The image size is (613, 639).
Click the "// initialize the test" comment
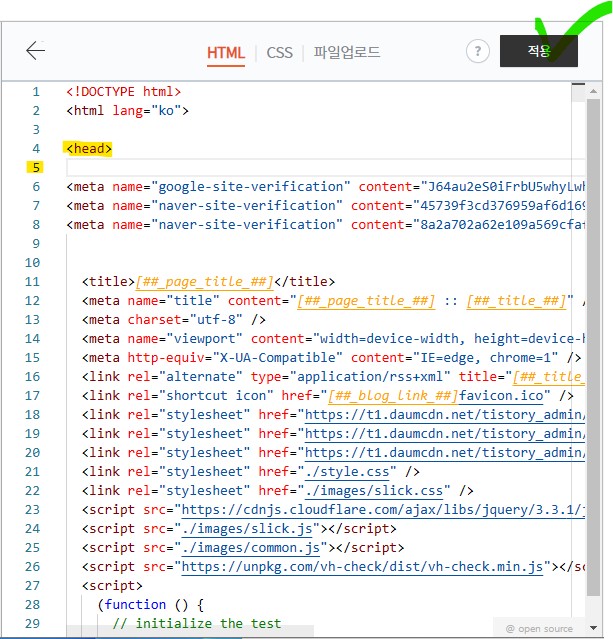point(196,624)
